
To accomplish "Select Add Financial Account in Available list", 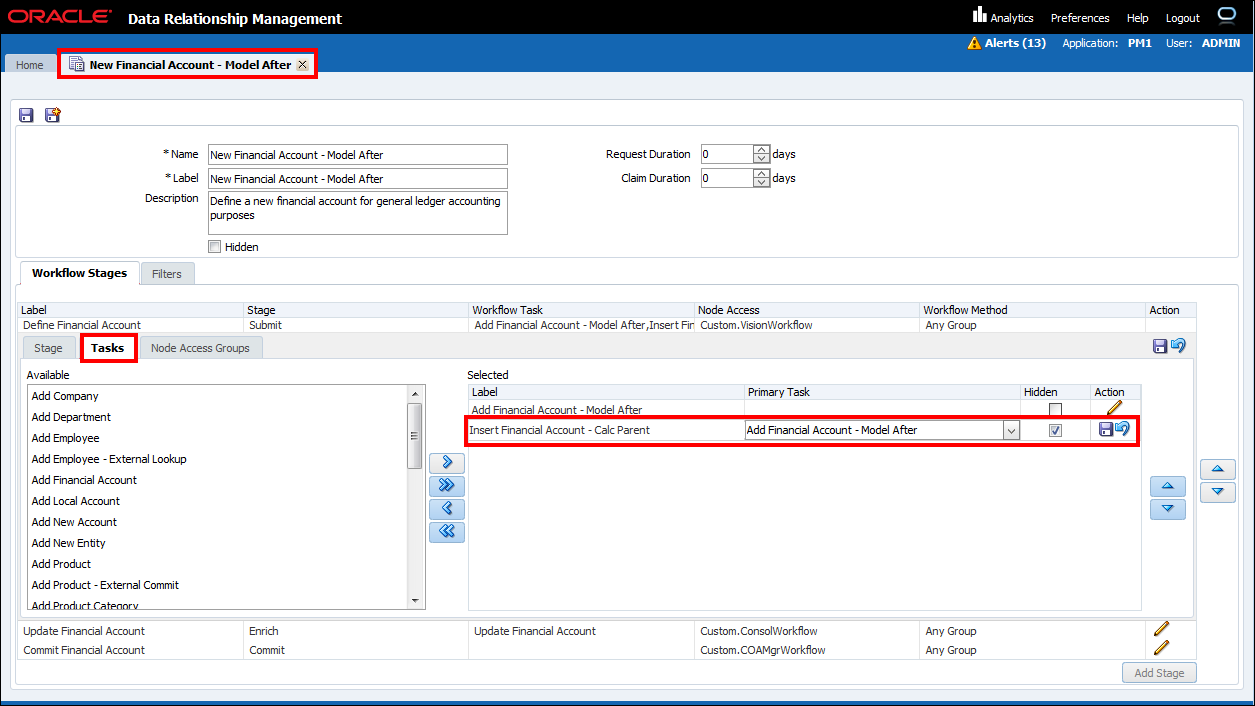I will (84, 480).
